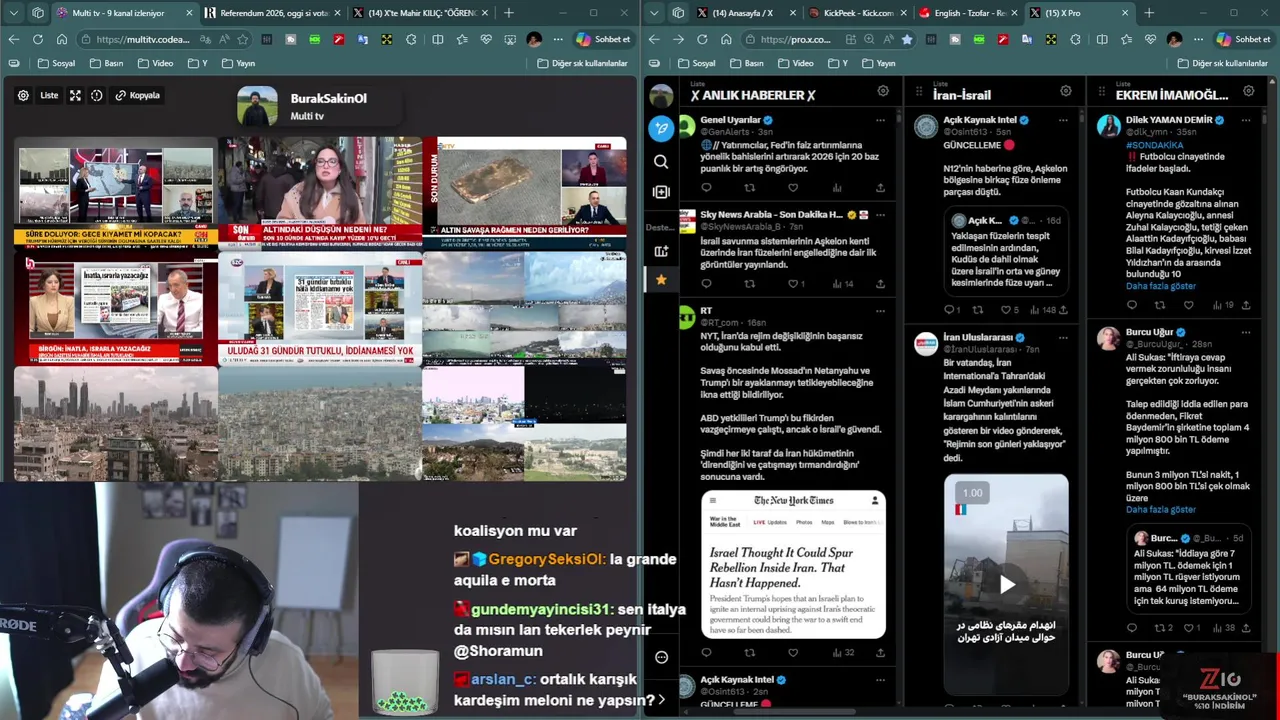Open Sosyal bookmarks folder in left browser
The width and height of the screenshot is (1280, 720).
click(x=57, y=63)
